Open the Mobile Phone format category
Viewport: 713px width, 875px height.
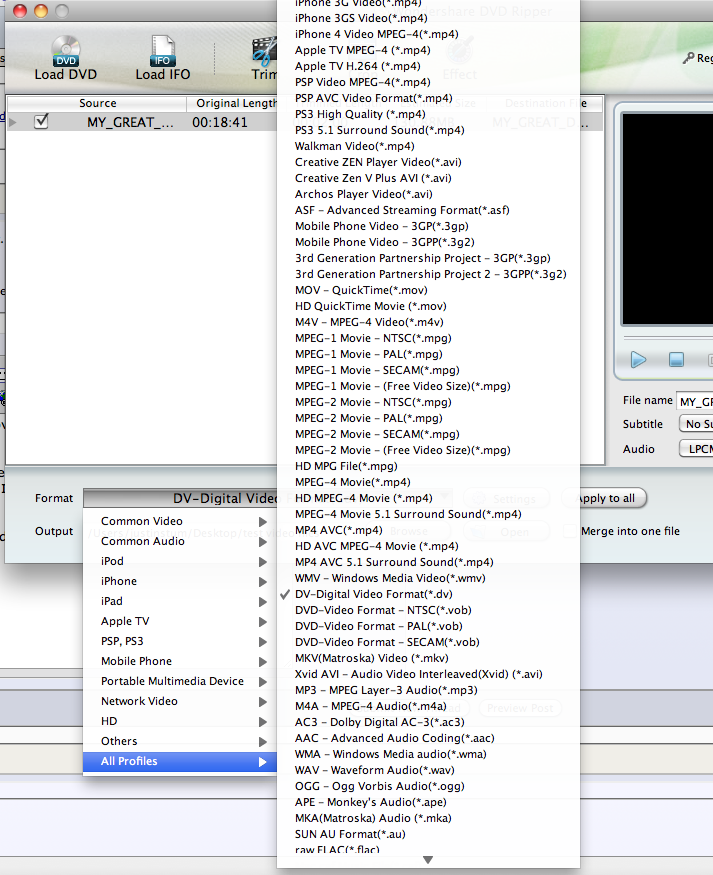coord(180,662)
